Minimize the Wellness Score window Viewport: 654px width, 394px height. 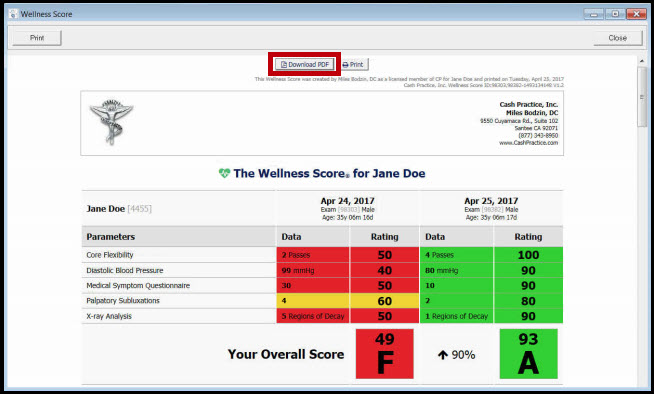(x=594, y=14)
